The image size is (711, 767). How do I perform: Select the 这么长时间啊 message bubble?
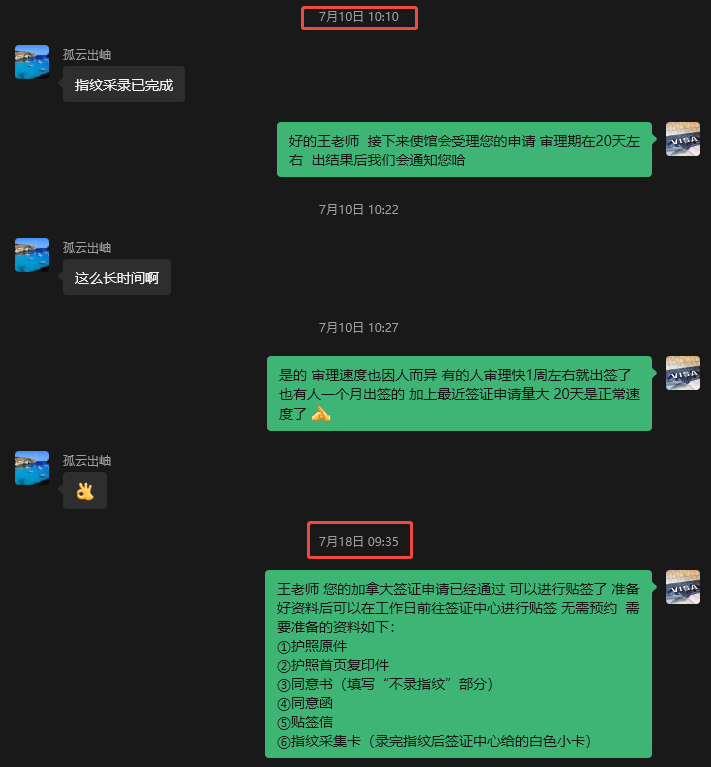pos(117,277)
